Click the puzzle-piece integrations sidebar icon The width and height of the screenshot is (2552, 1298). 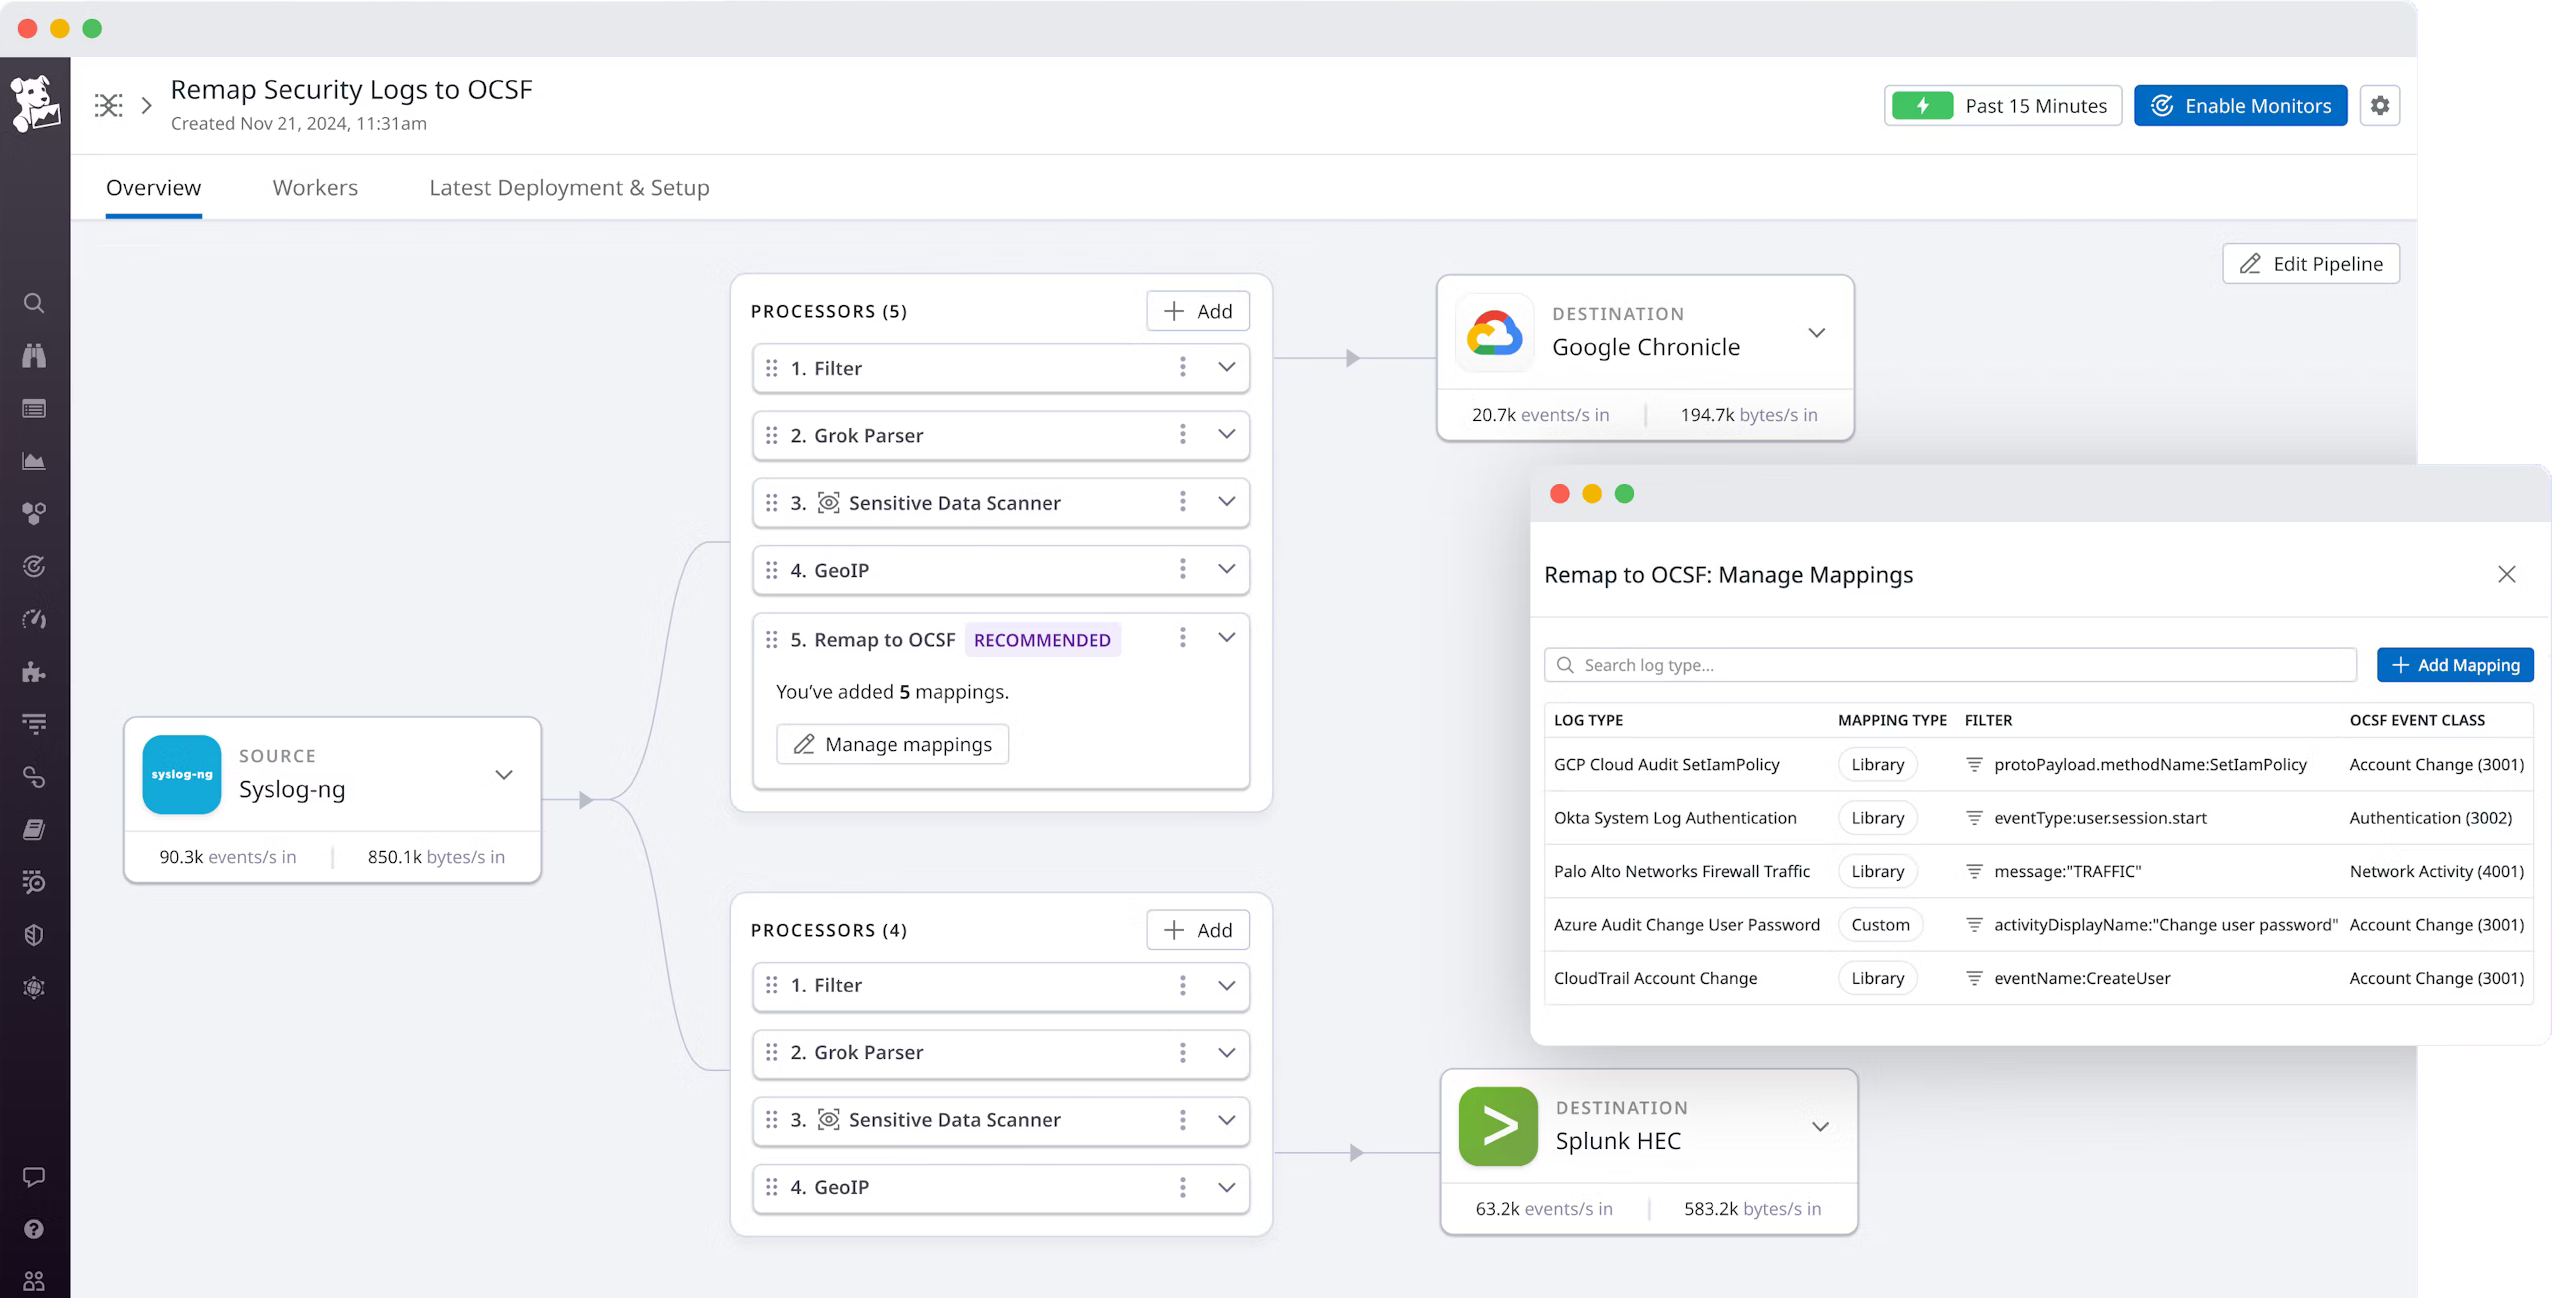34,672
